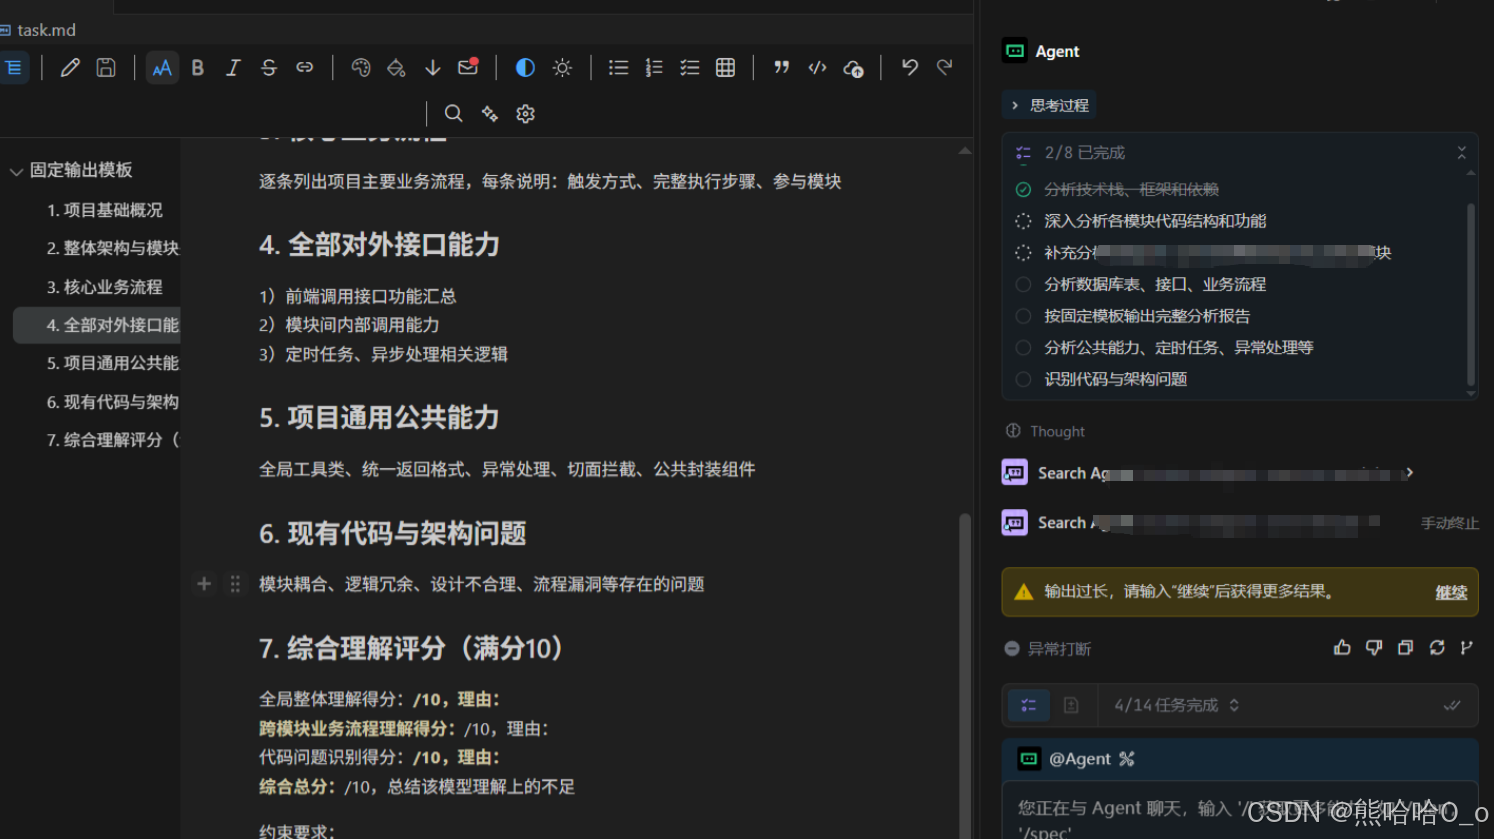Insert a table
The height and width of the screenshot is (839, 1494).
tap(726, 68)
